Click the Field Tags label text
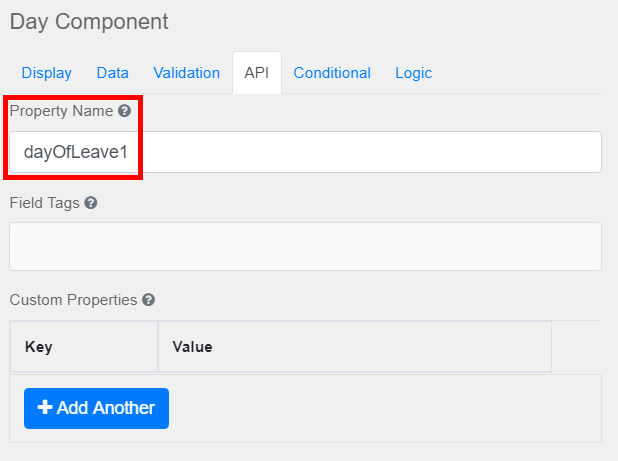Image resolution: width=618 pixels, height=461 pixels. click(x=45, y=203)
